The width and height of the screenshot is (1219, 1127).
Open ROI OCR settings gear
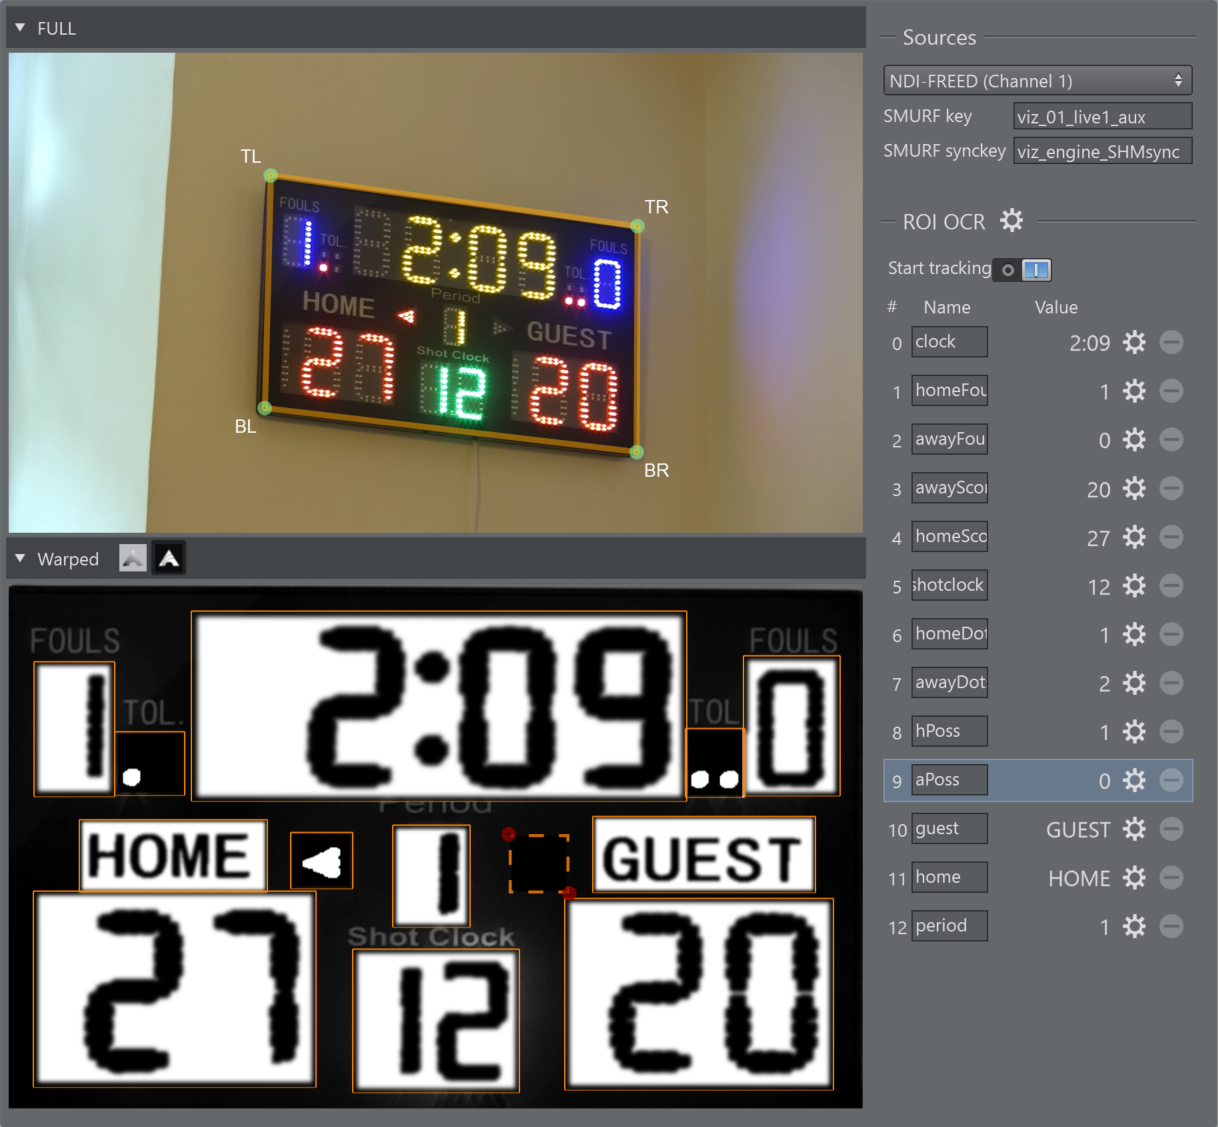click(x=1012, y=221)
